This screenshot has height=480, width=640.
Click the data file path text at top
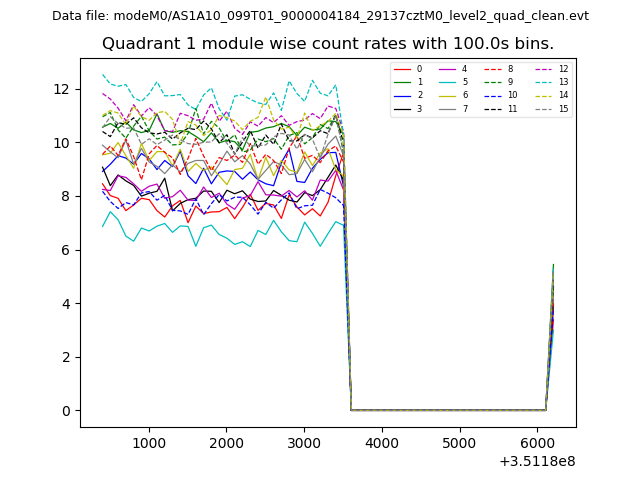click(320, 16)
